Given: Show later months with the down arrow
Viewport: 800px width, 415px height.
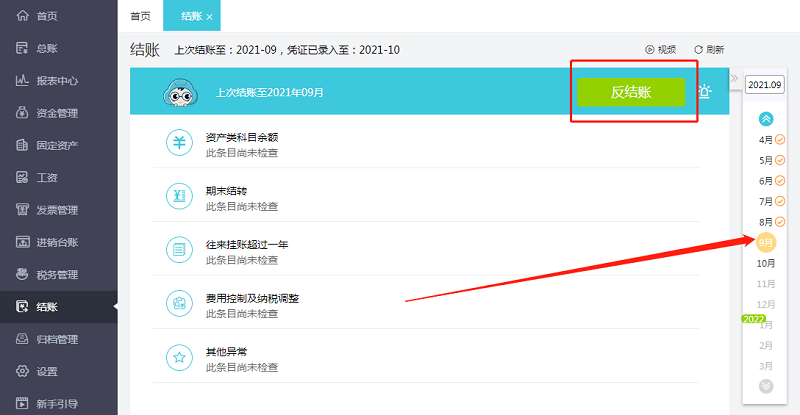Looking at the screenshot, I should 766,386.
